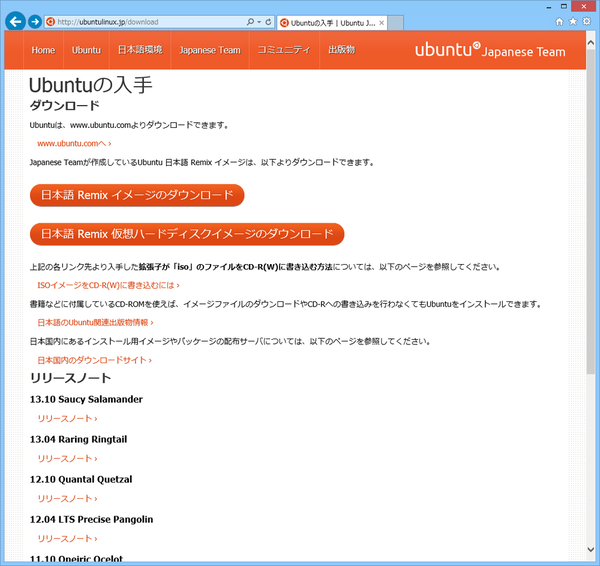600x566 pixels.
Task: Maximize the browser window
Action: point(563,7)
